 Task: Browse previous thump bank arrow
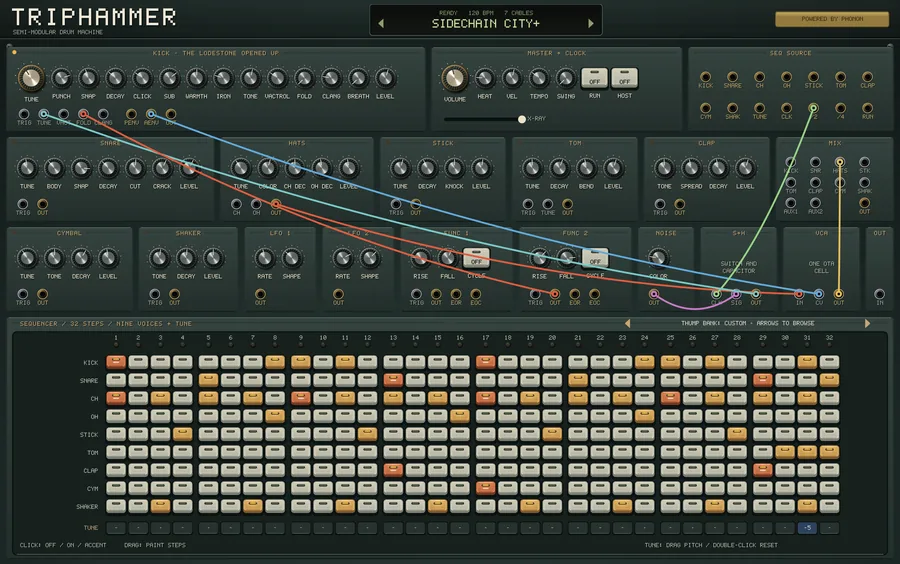(627, 323)
